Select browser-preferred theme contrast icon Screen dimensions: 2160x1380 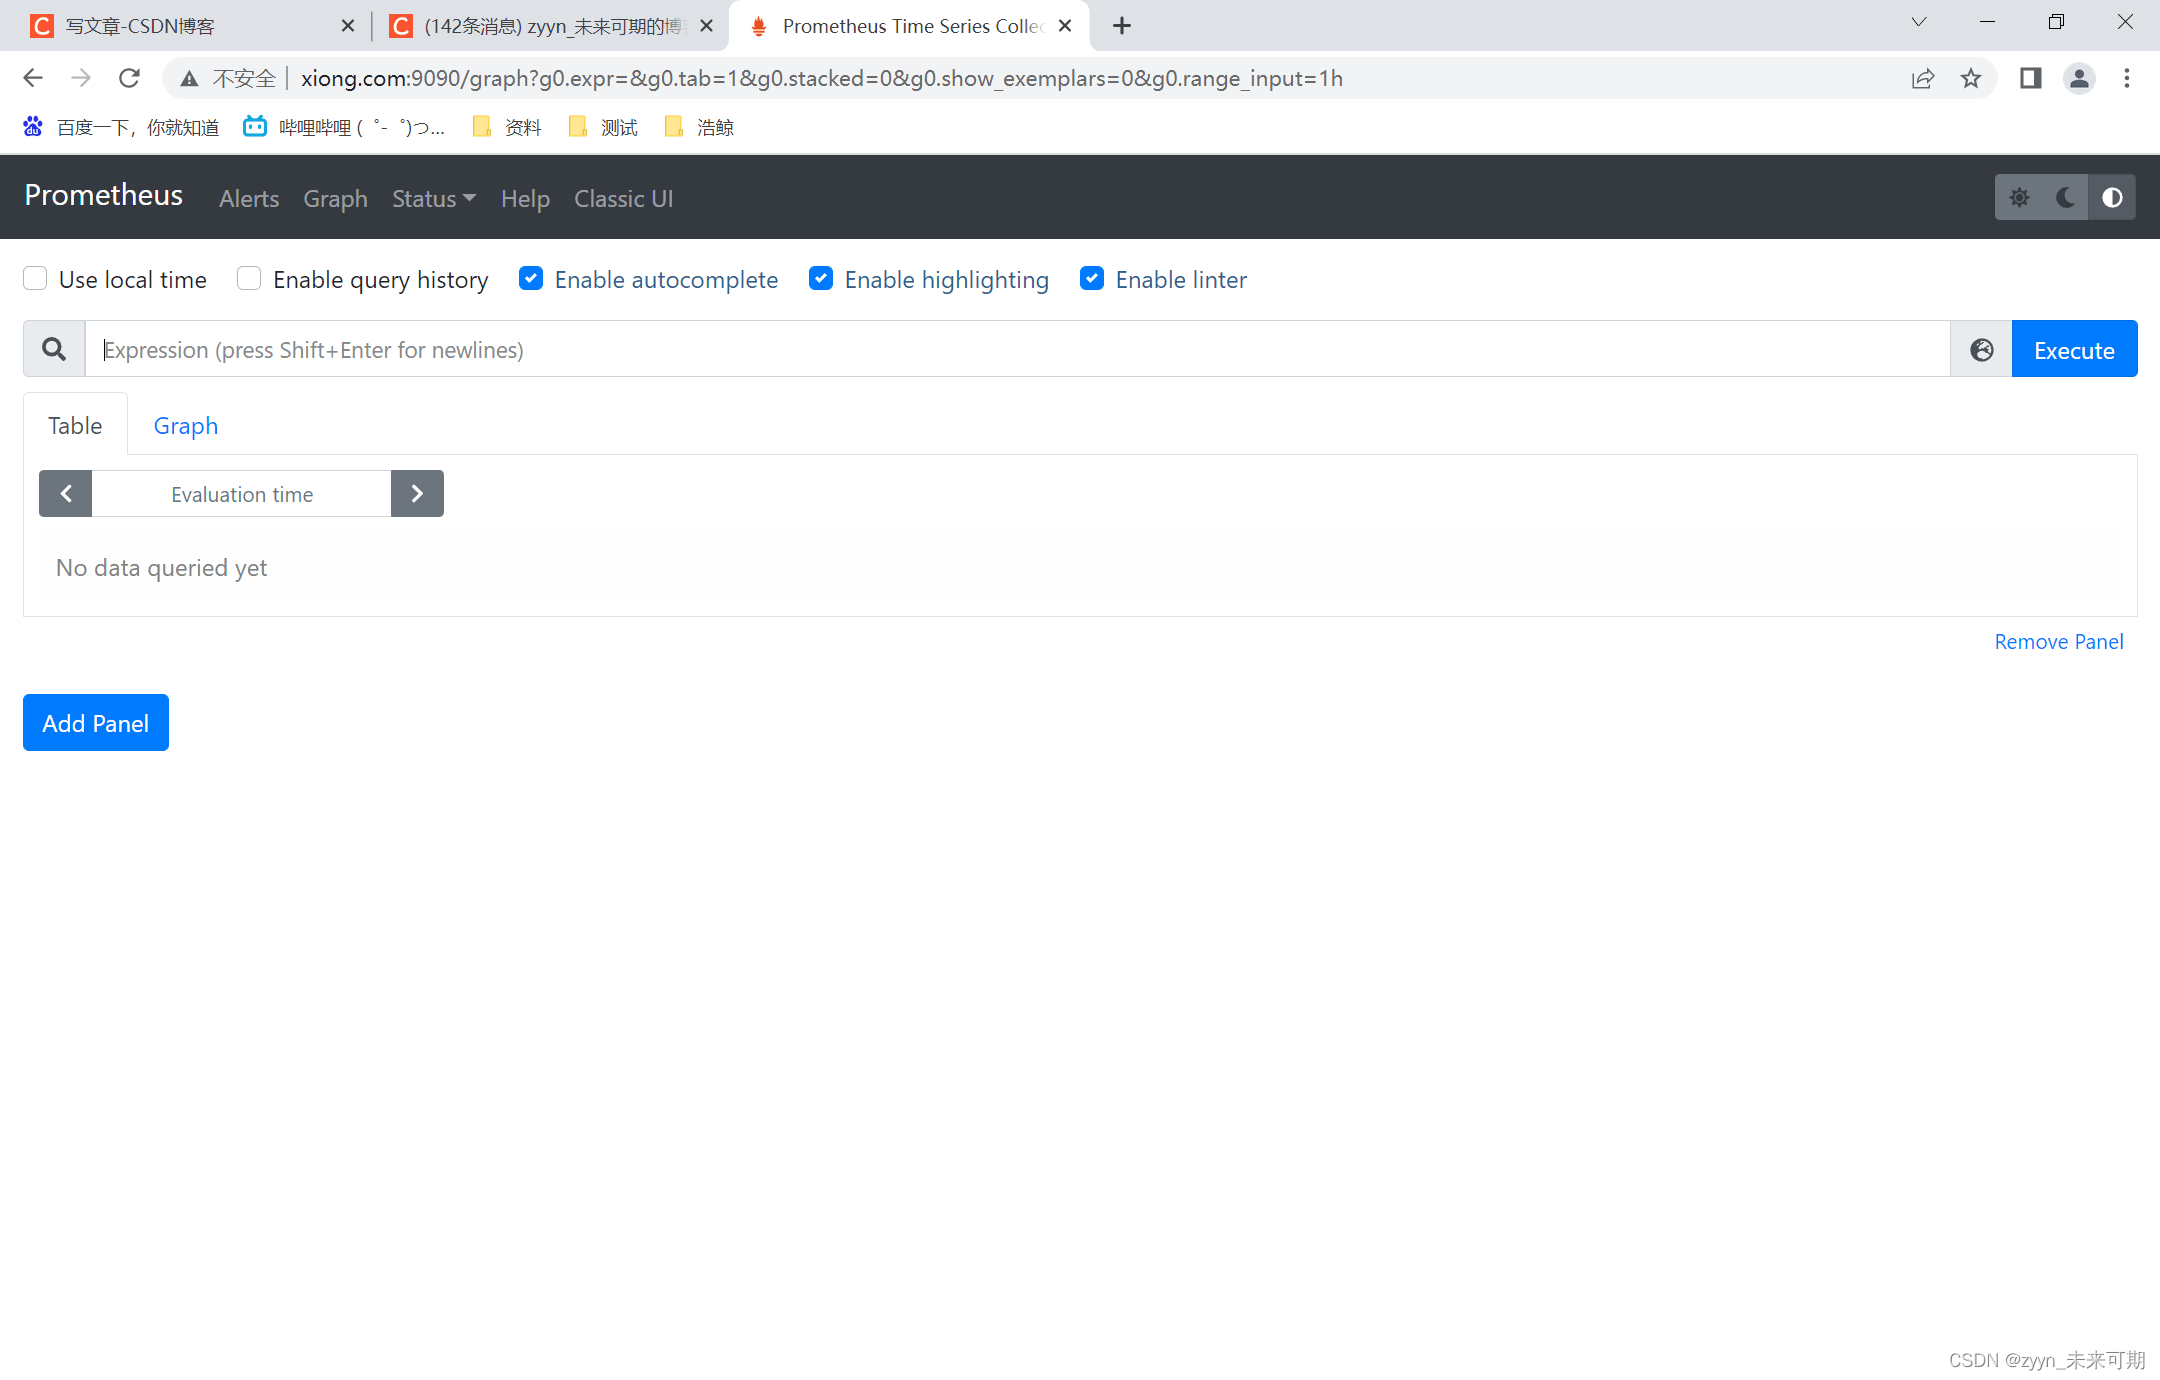(x=2112, y=198)
